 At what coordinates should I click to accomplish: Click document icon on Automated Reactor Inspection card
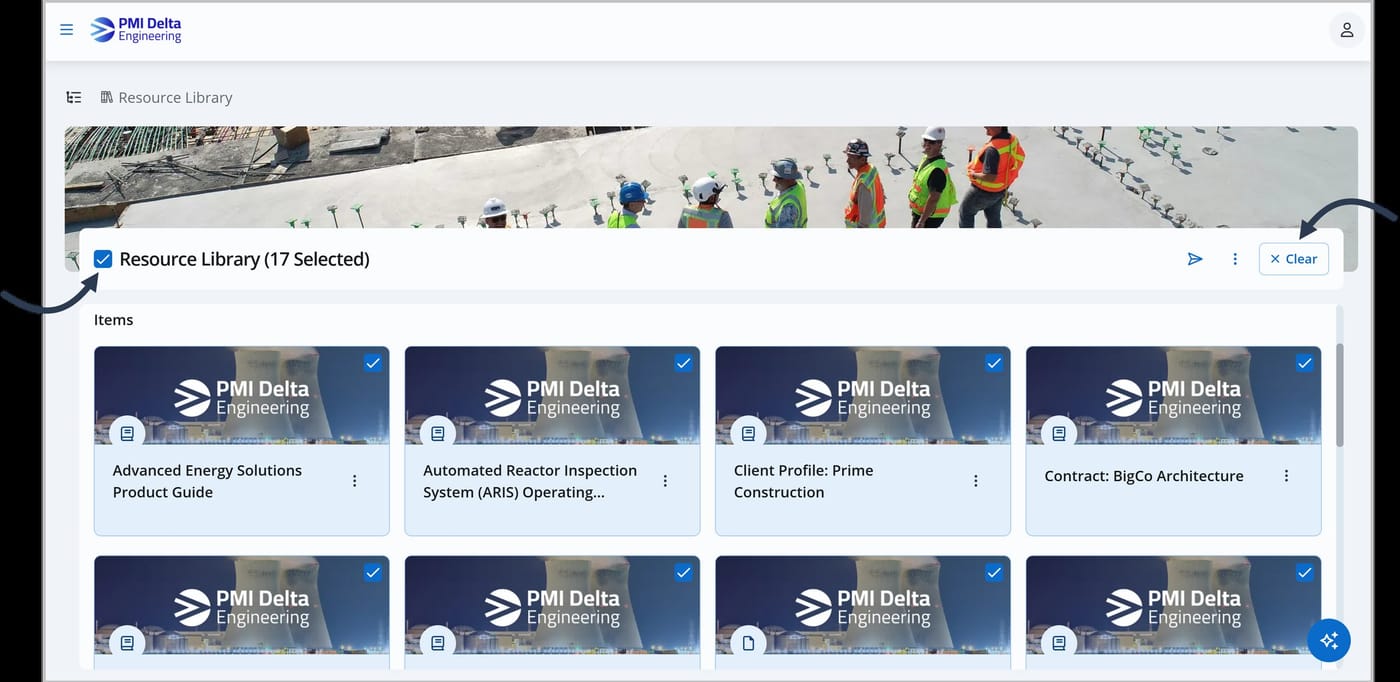(438, 434)
